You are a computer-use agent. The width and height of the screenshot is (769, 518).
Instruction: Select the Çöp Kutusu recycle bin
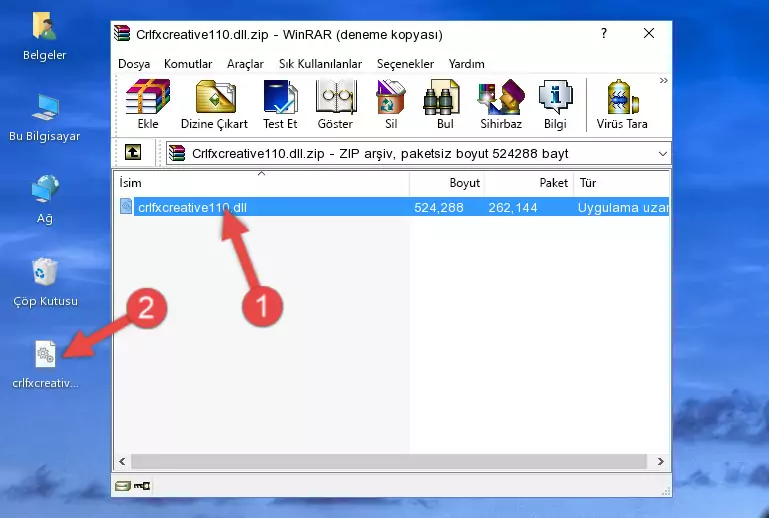tap(45, 283)
